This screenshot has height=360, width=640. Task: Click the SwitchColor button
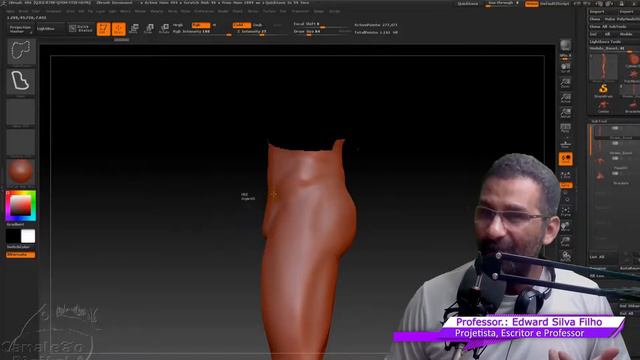[18, 247]
